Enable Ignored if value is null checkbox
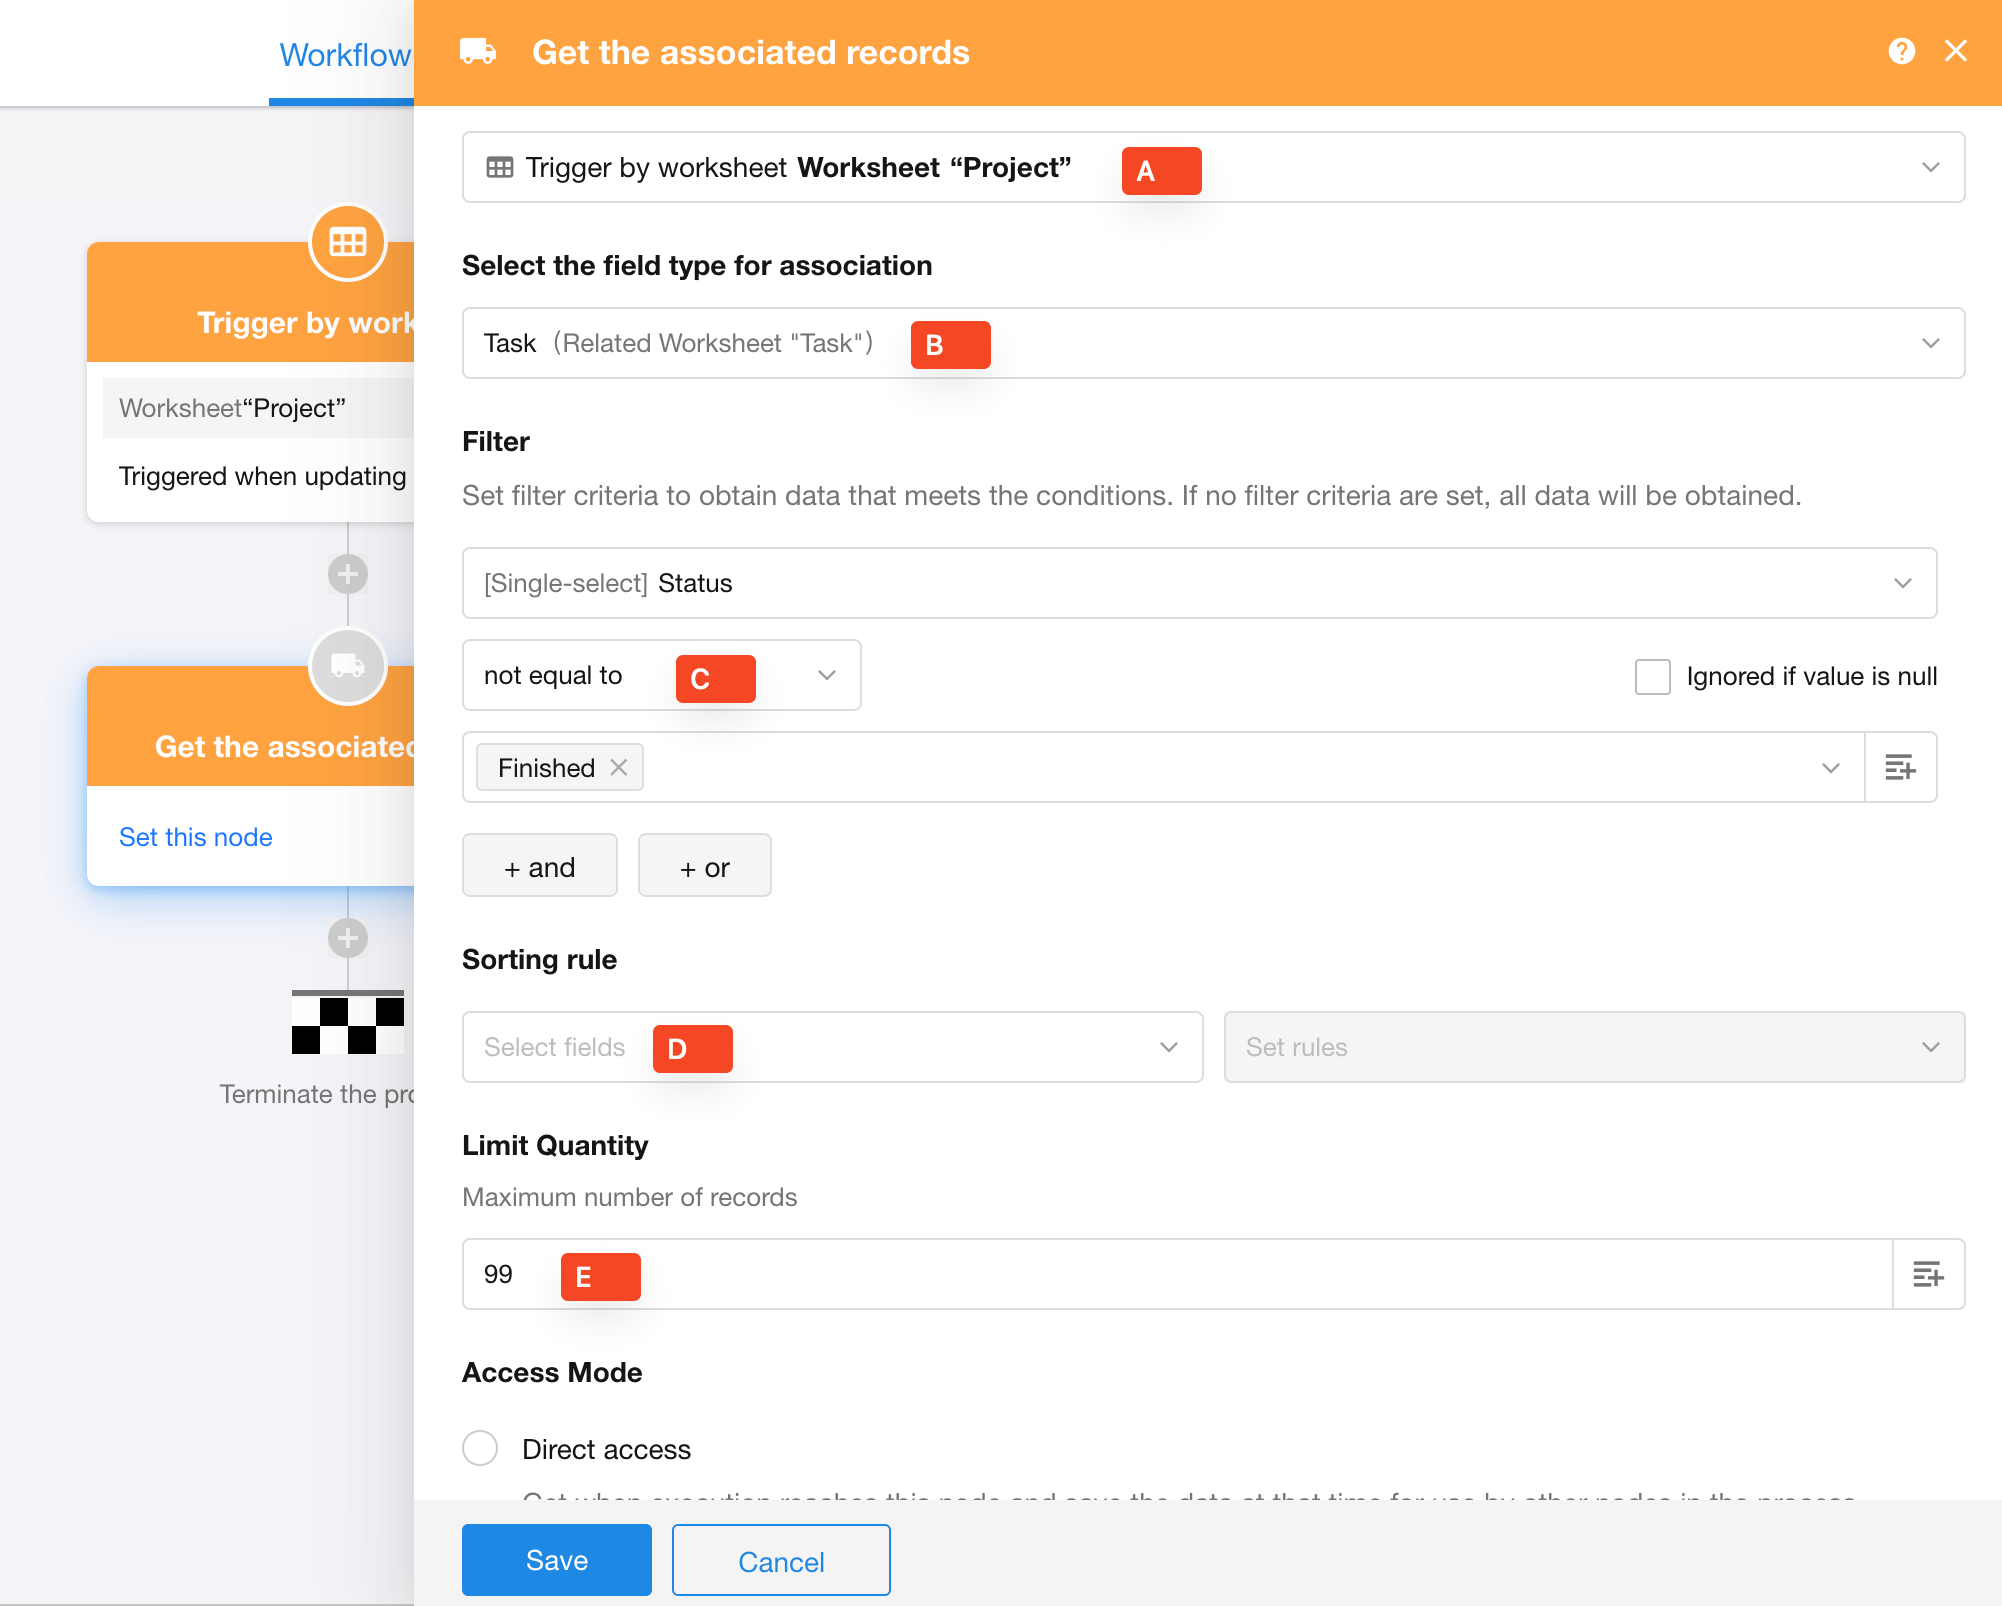 pyautogui.click(x=1652, y=677)
